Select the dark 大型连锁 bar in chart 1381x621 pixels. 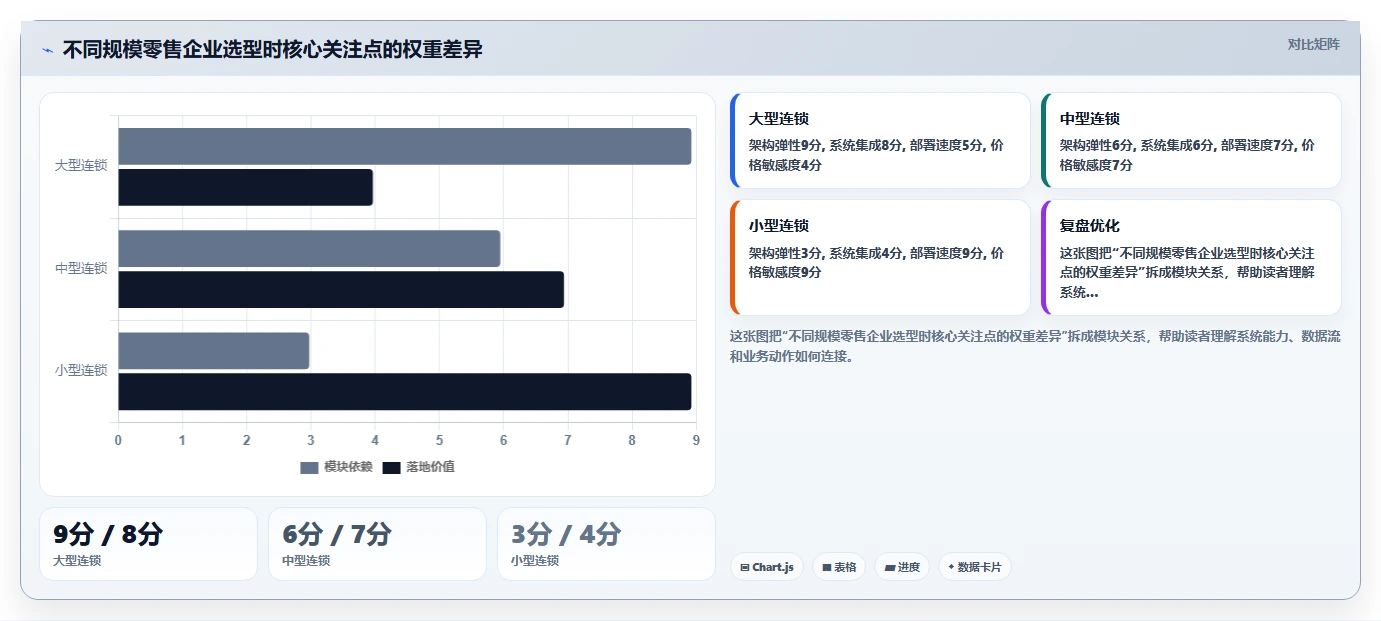[245, 187]
